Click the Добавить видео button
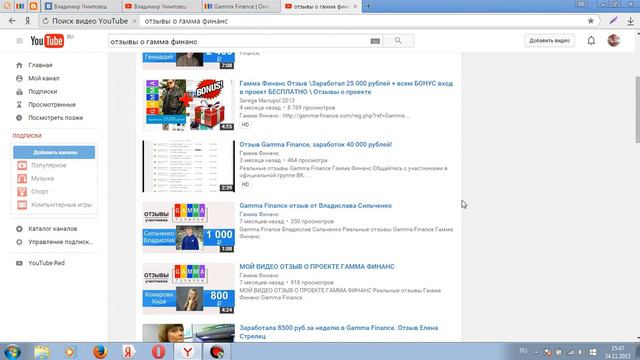Viewport: 640px width, 360px height. tap(549, 40)
